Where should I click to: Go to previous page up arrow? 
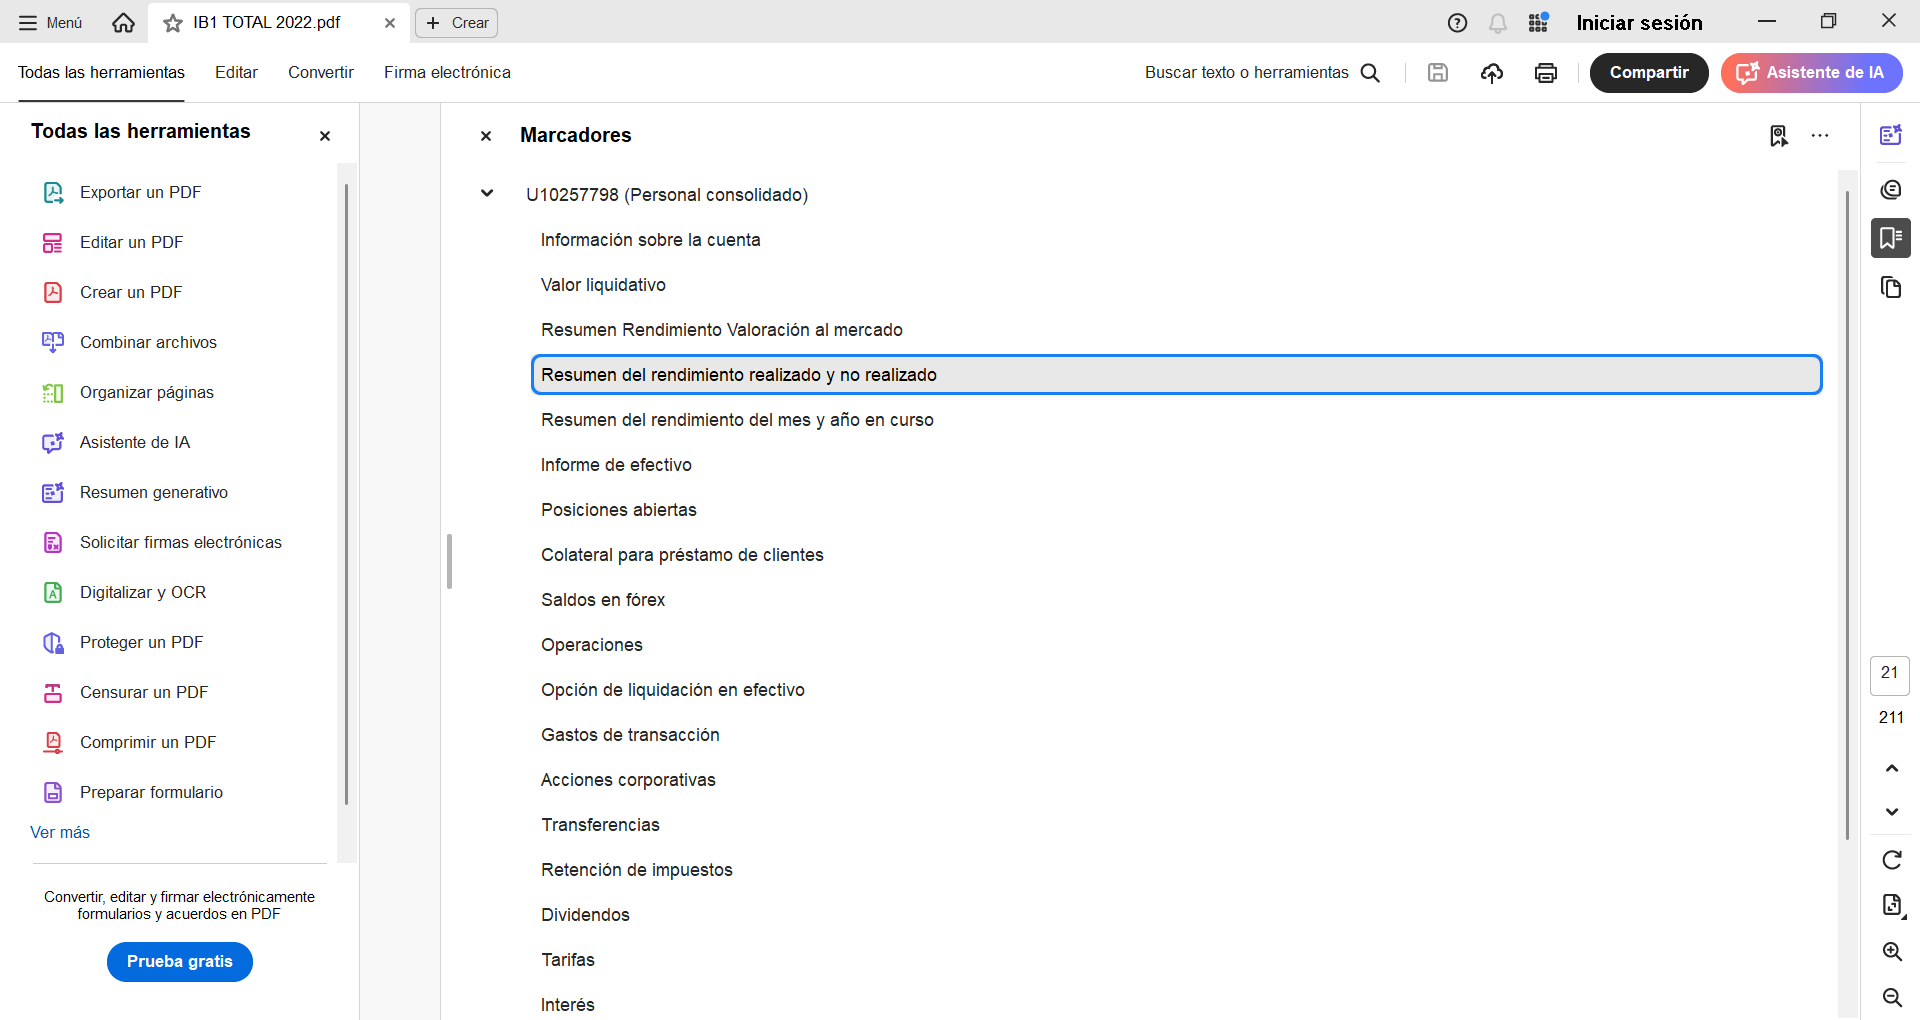click(x=1892, y=768)
